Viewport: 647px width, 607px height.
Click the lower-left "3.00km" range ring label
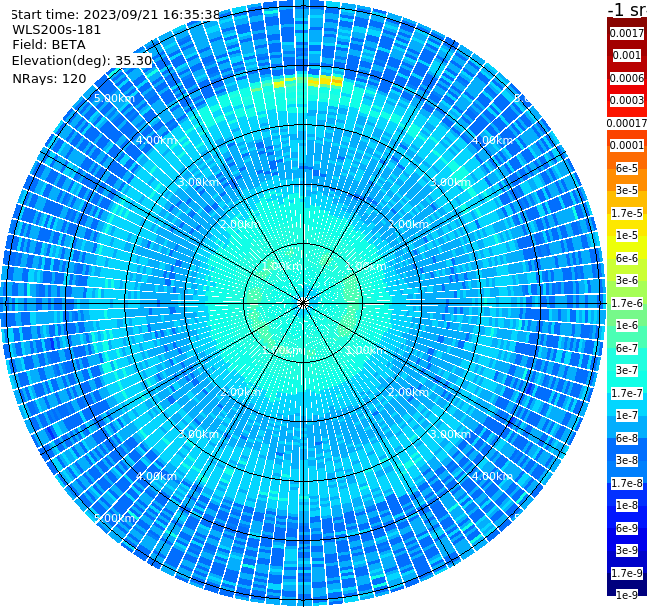coord(198,434)
